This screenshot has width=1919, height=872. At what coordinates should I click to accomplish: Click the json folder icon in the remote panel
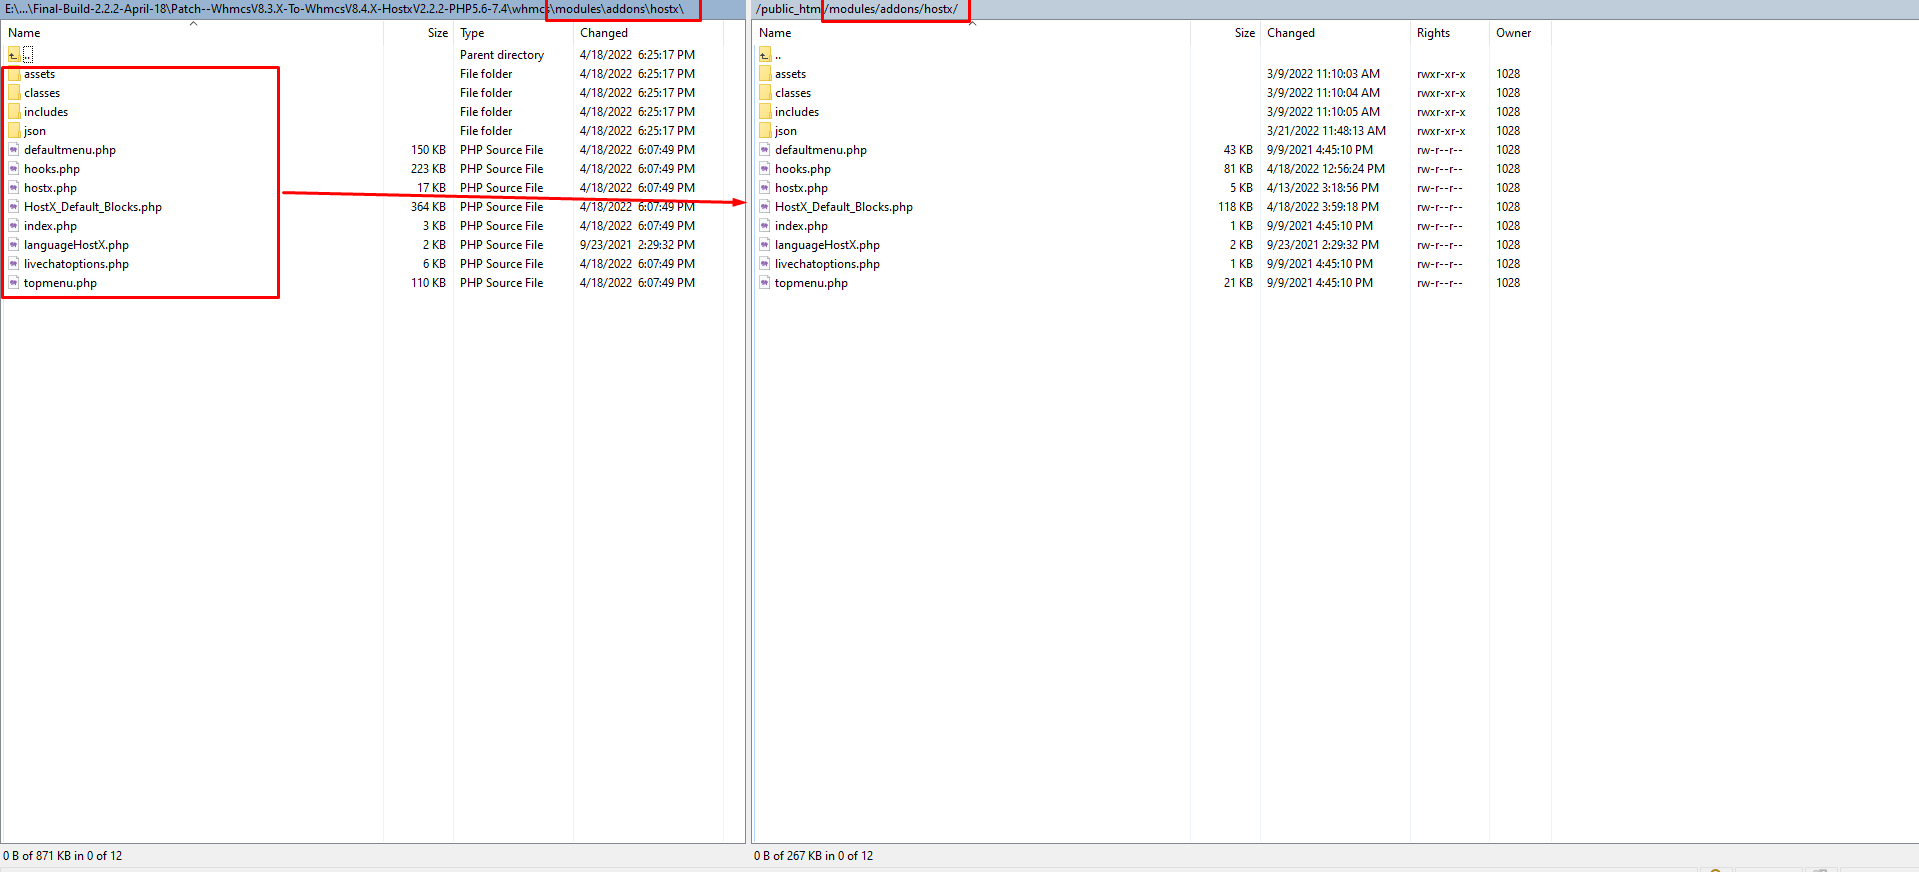[765, 131]
